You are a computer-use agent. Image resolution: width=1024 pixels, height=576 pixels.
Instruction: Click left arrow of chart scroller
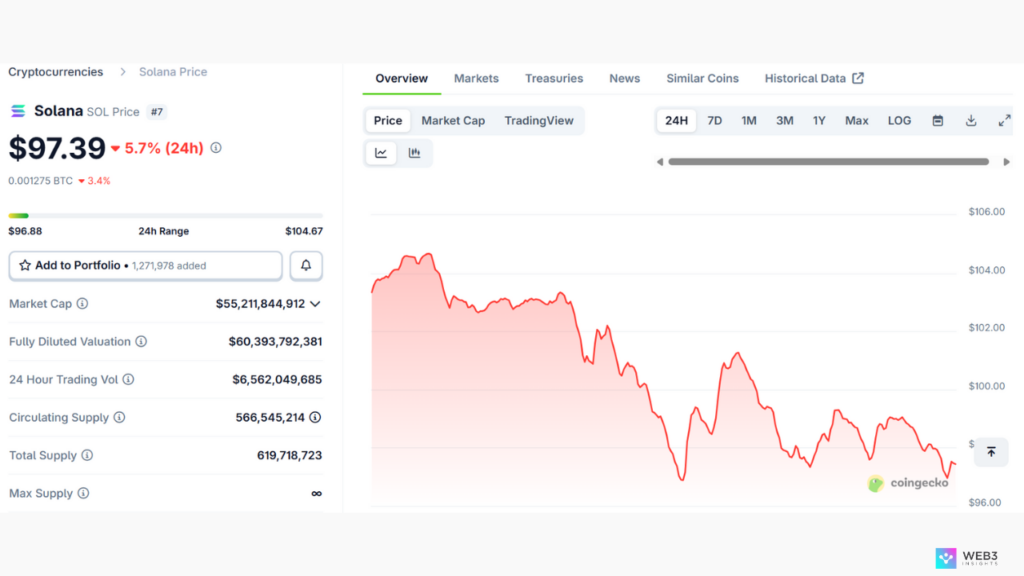coord(660,162)
